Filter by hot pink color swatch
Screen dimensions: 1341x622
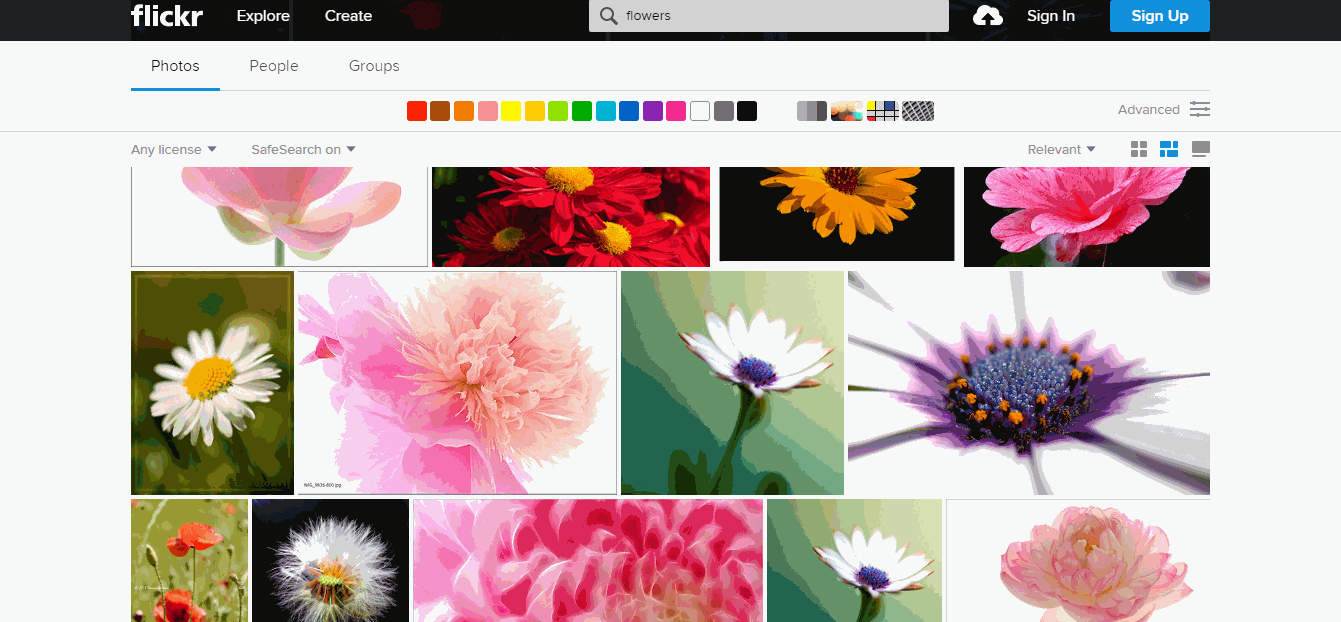coord(676,111)
